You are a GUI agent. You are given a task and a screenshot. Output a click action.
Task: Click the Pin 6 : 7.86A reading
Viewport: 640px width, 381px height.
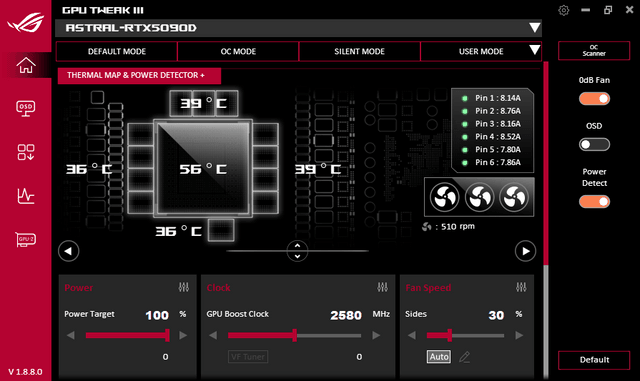tap(498, 163)
